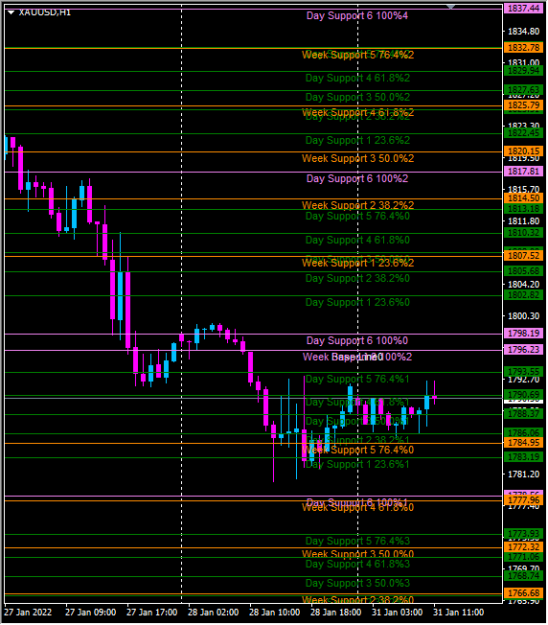Select the 1817.81 pink price tag

523,171
